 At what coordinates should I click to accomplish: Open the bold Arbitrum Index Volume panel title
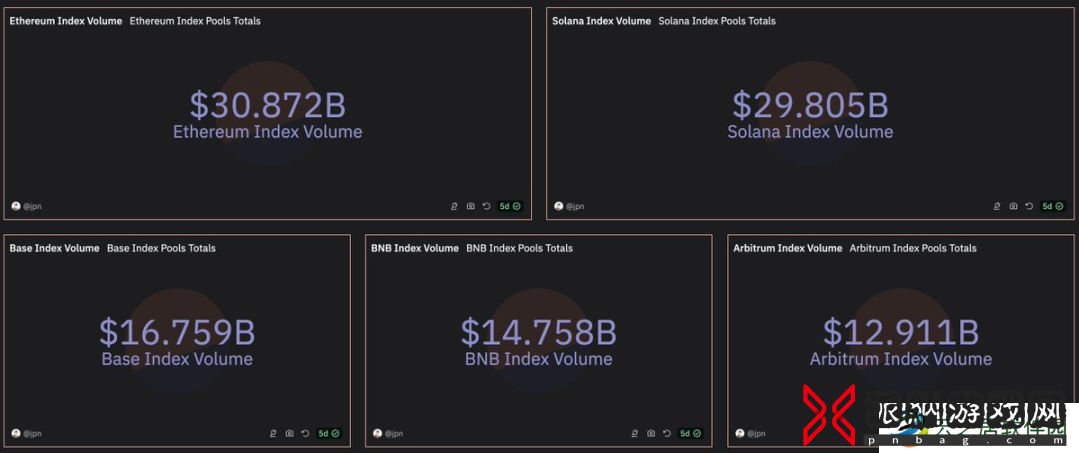click(788, 248)
